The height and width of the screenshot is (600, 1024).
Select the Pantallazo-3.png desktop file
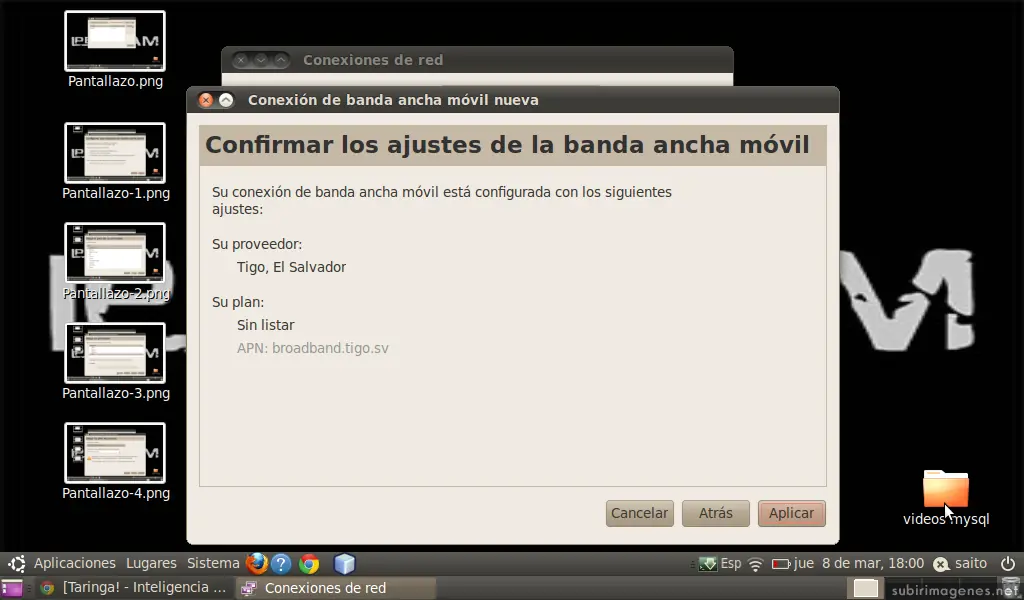(116, 362)
